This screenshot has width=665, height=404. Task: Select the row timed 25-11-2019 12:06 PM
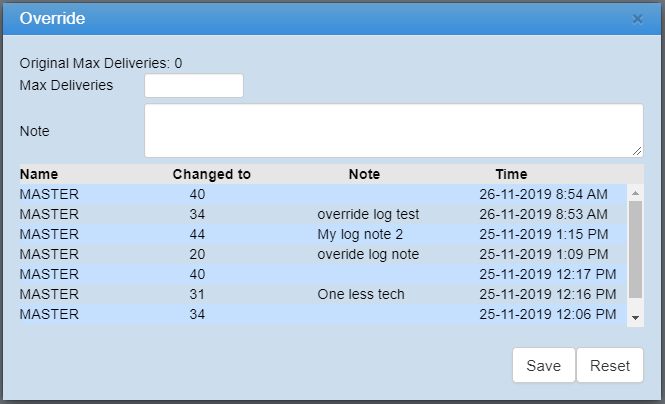[x=320, y=314]
